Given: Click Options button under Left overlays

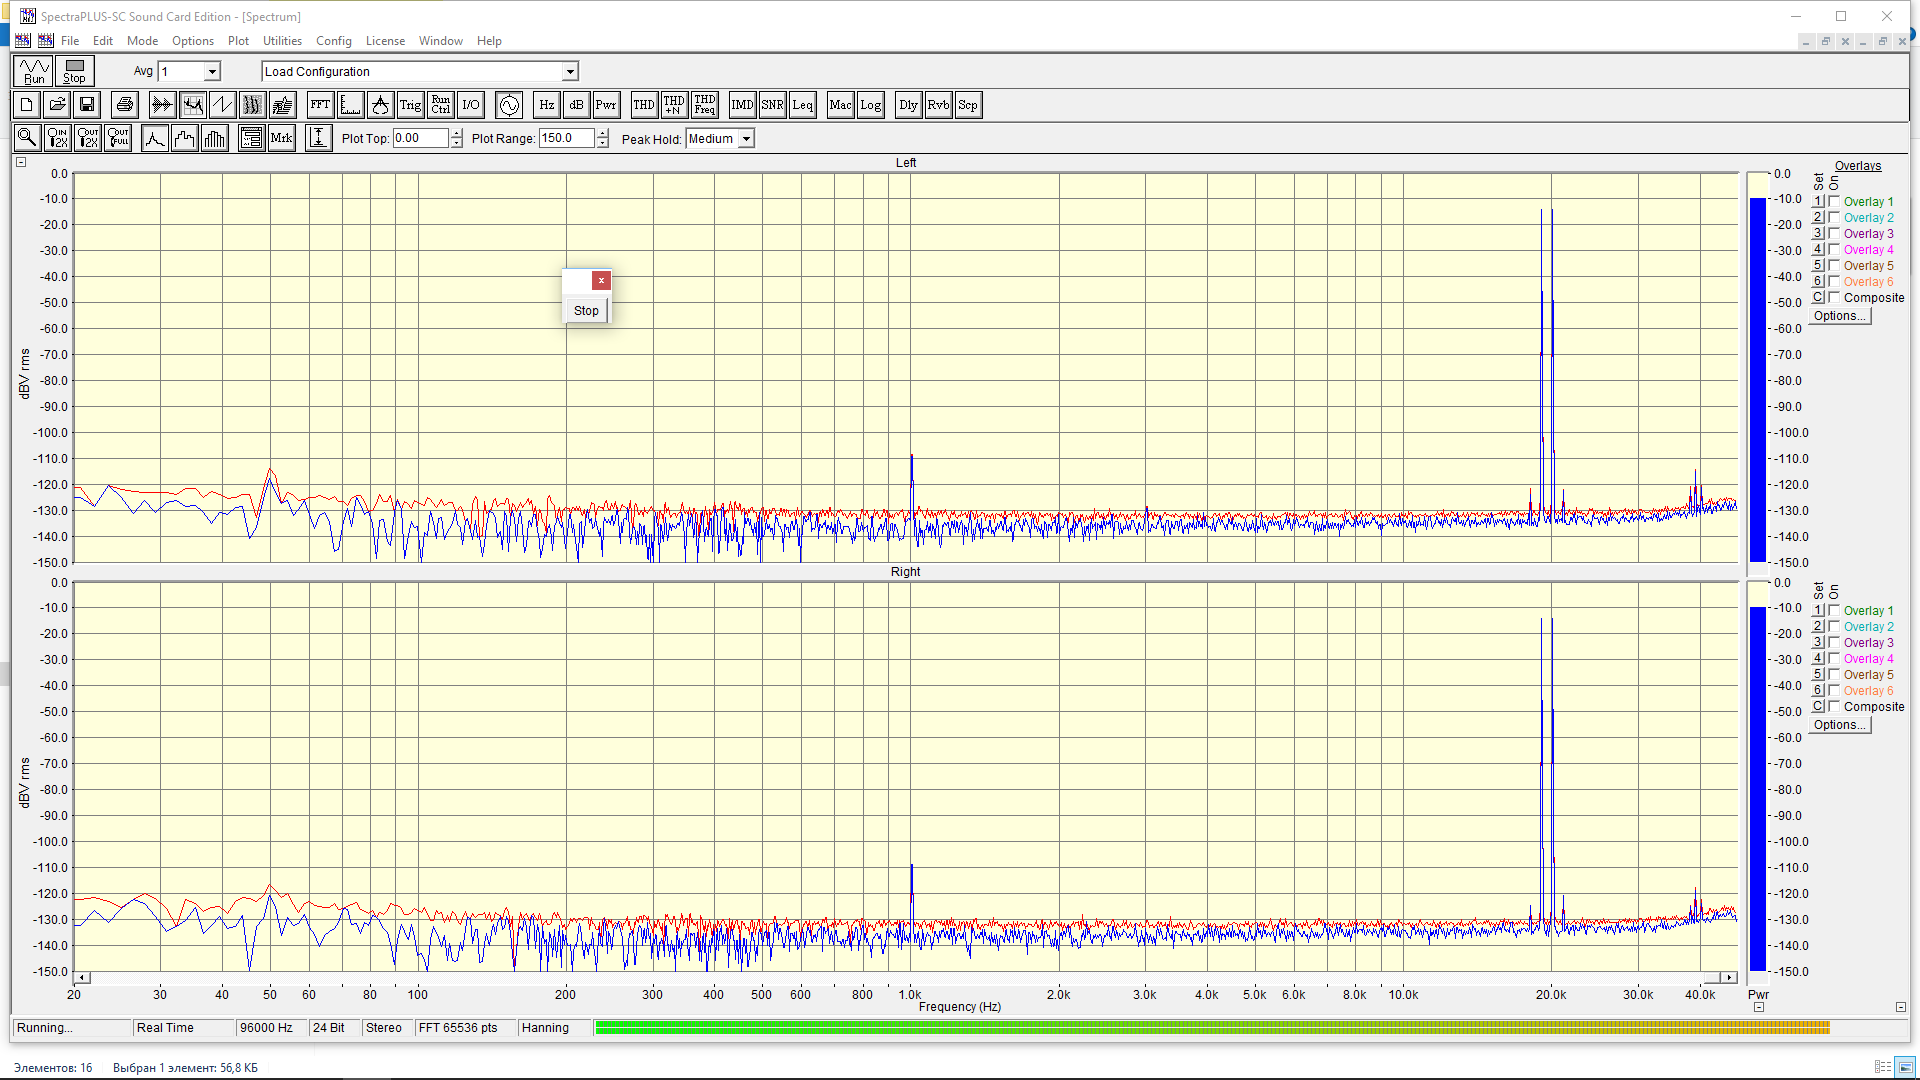Looking at the screenshot, I should point(1840,316).
